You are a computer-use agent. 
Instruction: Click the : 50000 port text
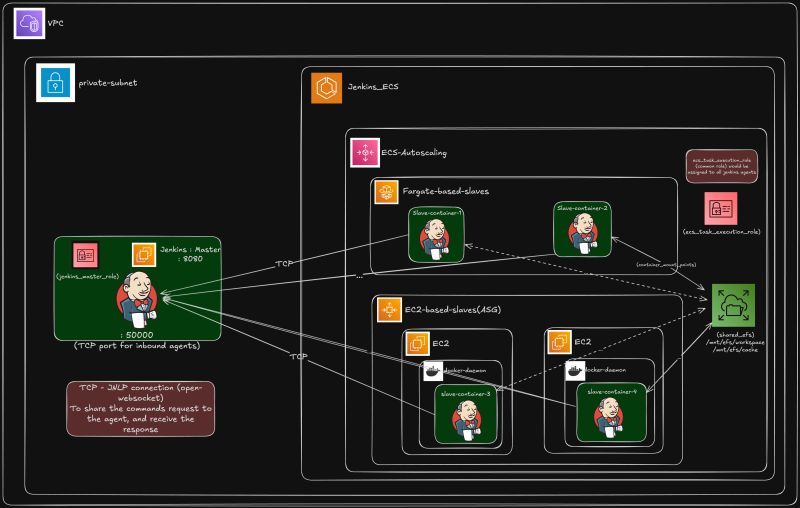tap(137, 335)
